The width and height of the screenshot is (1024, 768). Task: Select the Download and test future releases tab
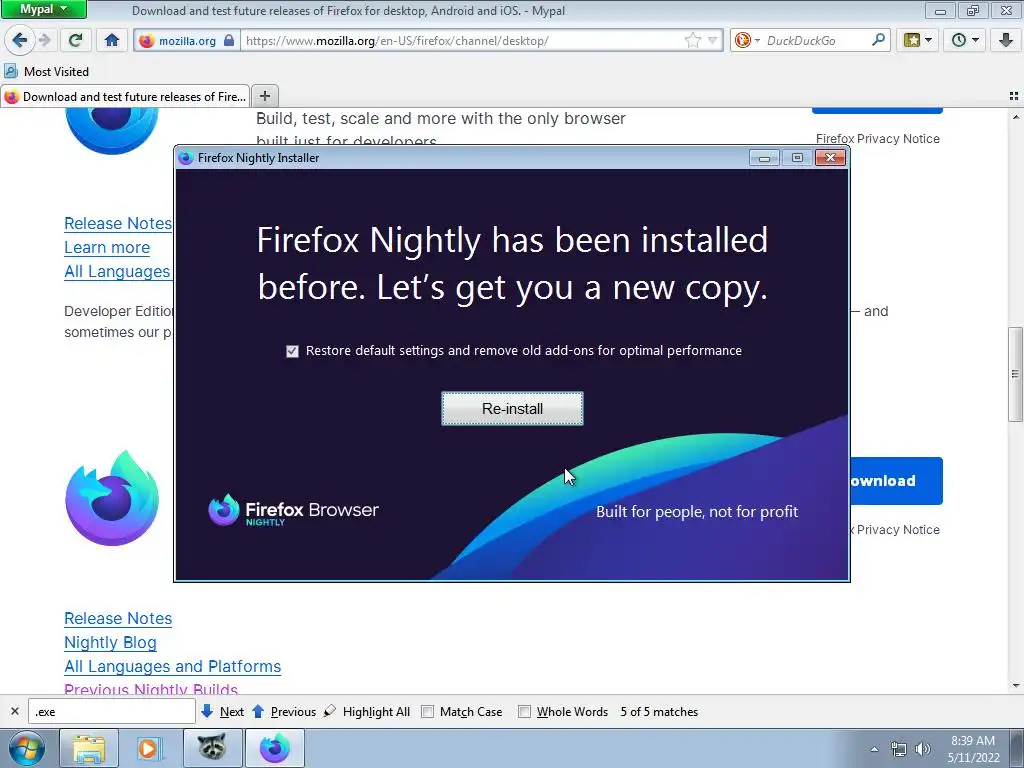[x=125, y=96]
